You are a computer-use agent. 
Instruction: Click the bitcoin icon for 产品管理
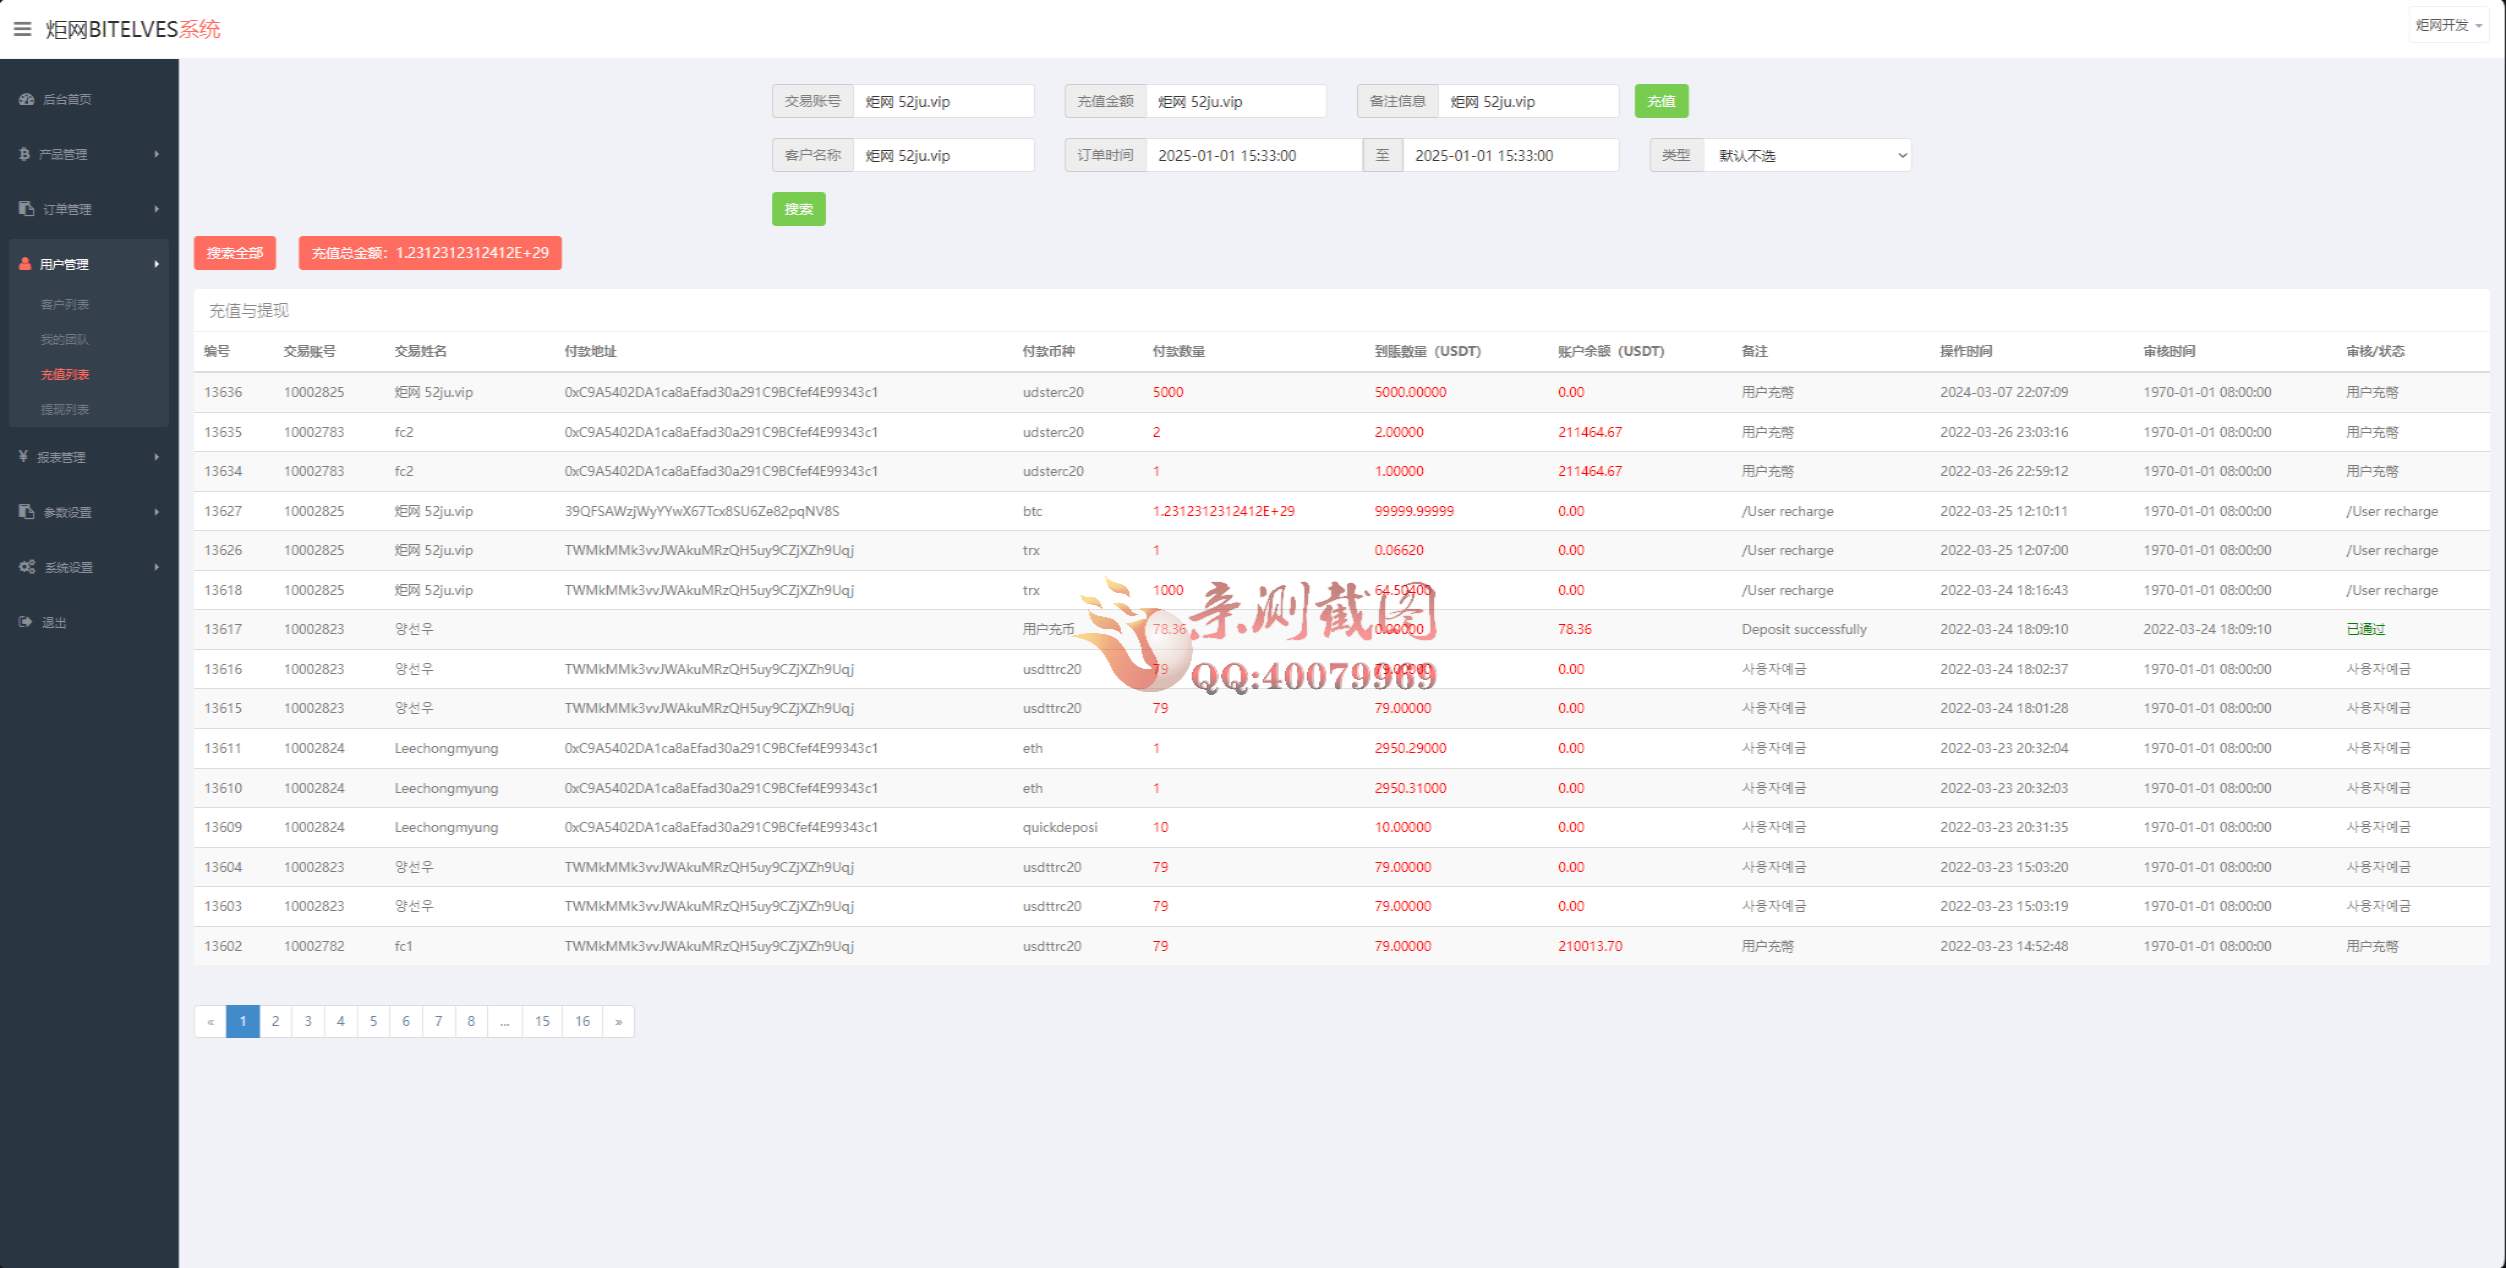coord(25,154)
